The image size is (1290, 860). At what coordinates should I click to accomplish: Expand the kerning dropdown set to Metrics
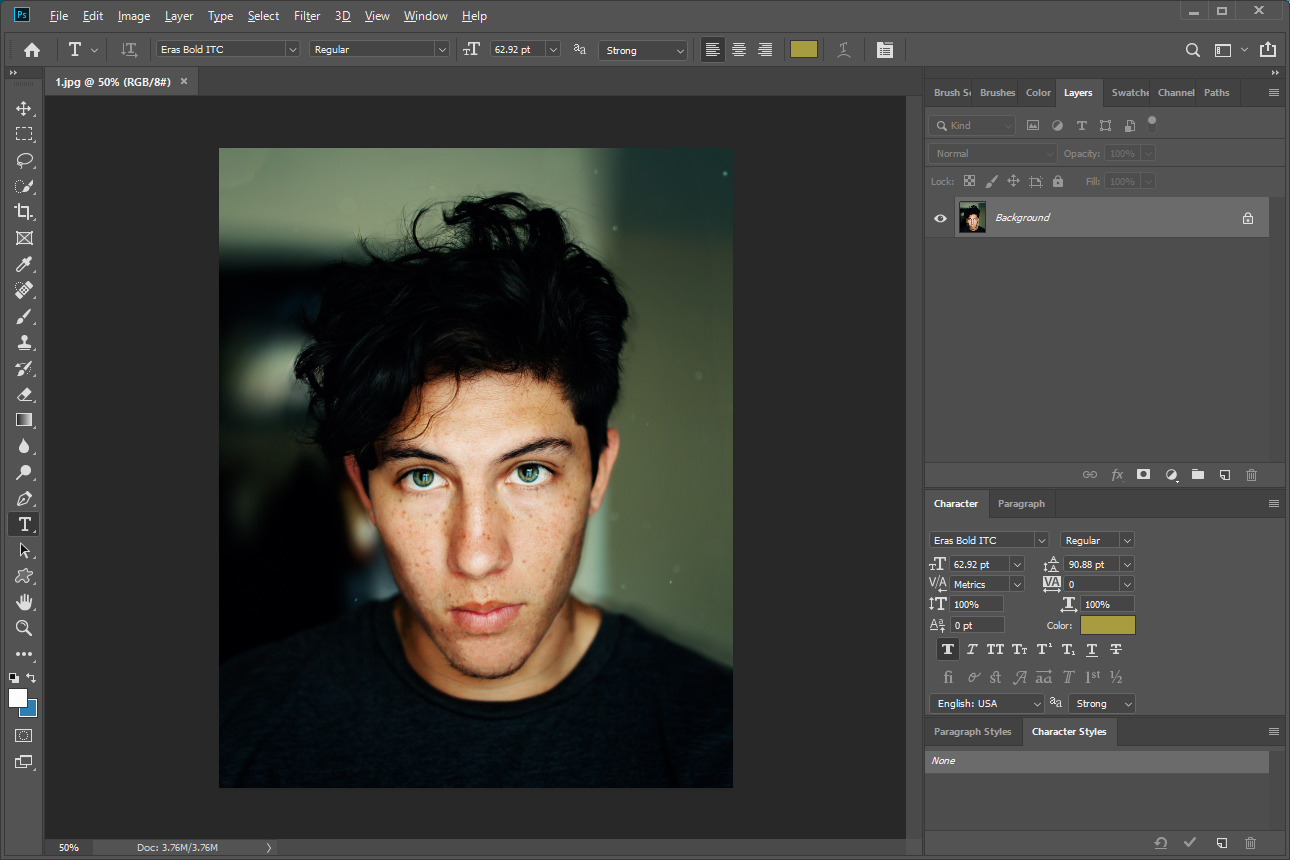[1017, 583]
